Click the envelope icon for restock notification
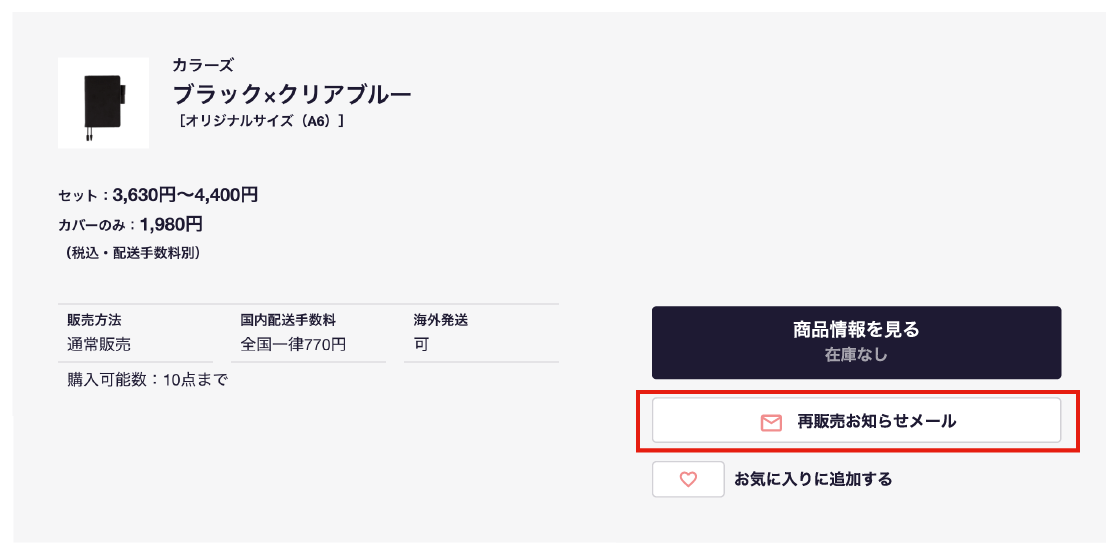Viewport: 1120px width, 560px height. [771, 422]
